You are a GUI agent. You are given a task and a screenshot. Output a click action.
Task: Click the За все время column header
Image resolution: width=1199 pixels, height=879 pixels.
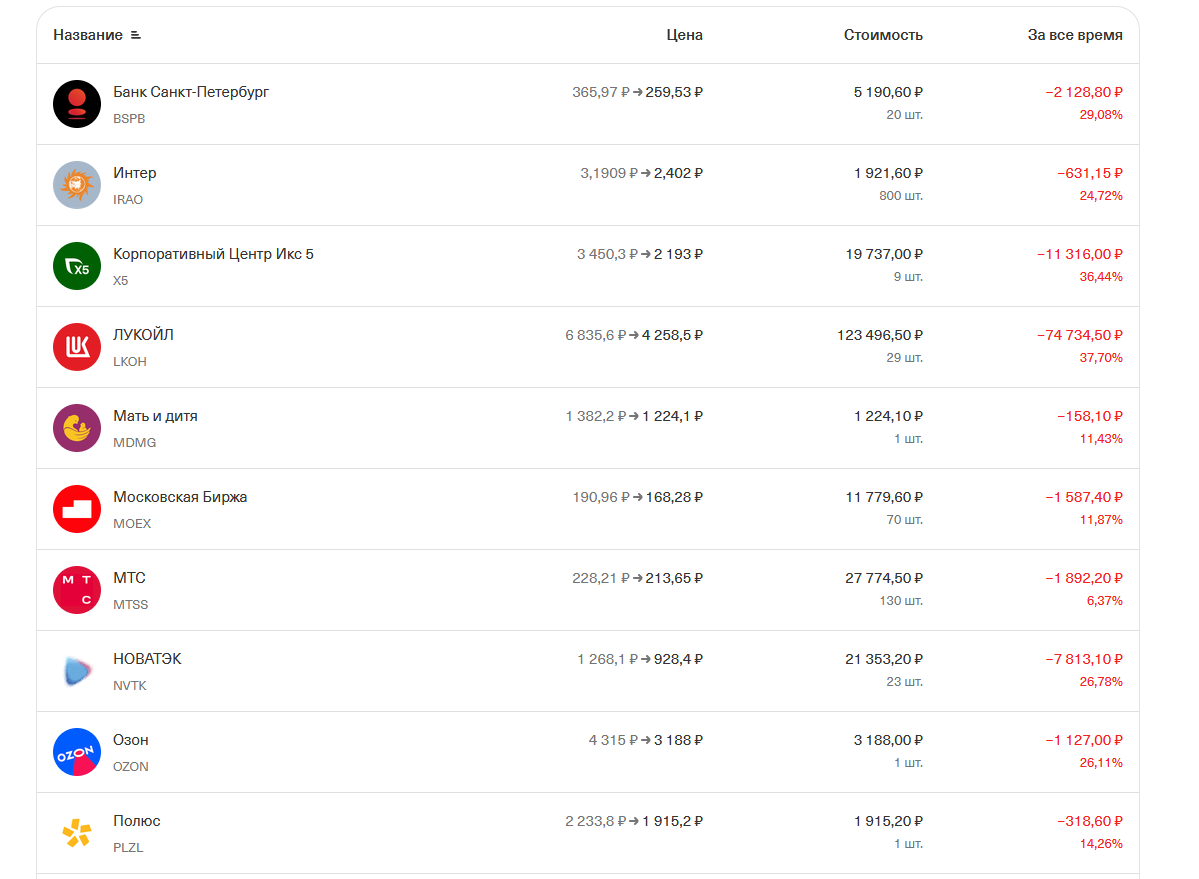[x=1075, y=35]
